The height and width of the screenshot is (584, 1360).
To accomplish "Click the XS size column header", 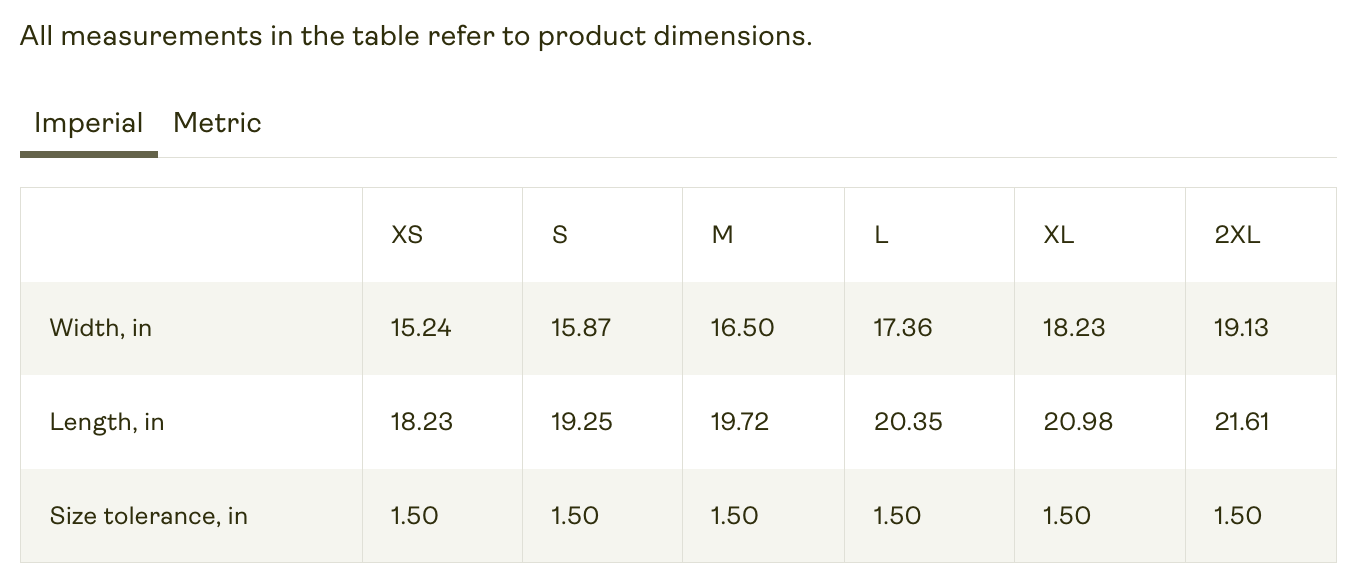I will 407,235.
